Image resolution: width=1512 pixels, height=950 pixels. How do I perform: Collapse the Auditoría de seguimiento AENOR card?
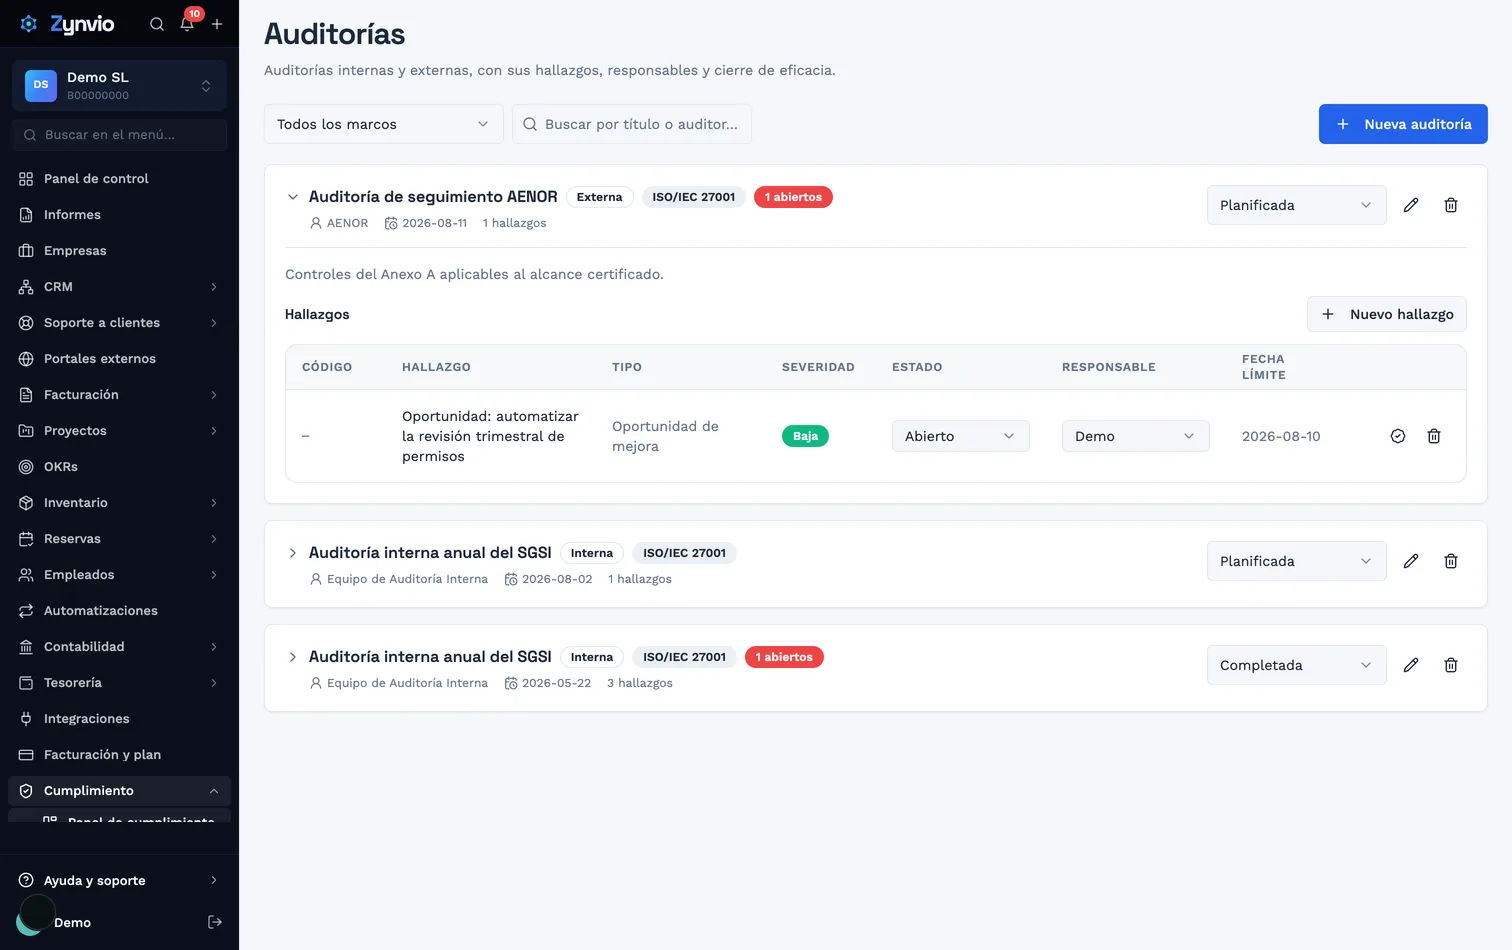point(293,197)
